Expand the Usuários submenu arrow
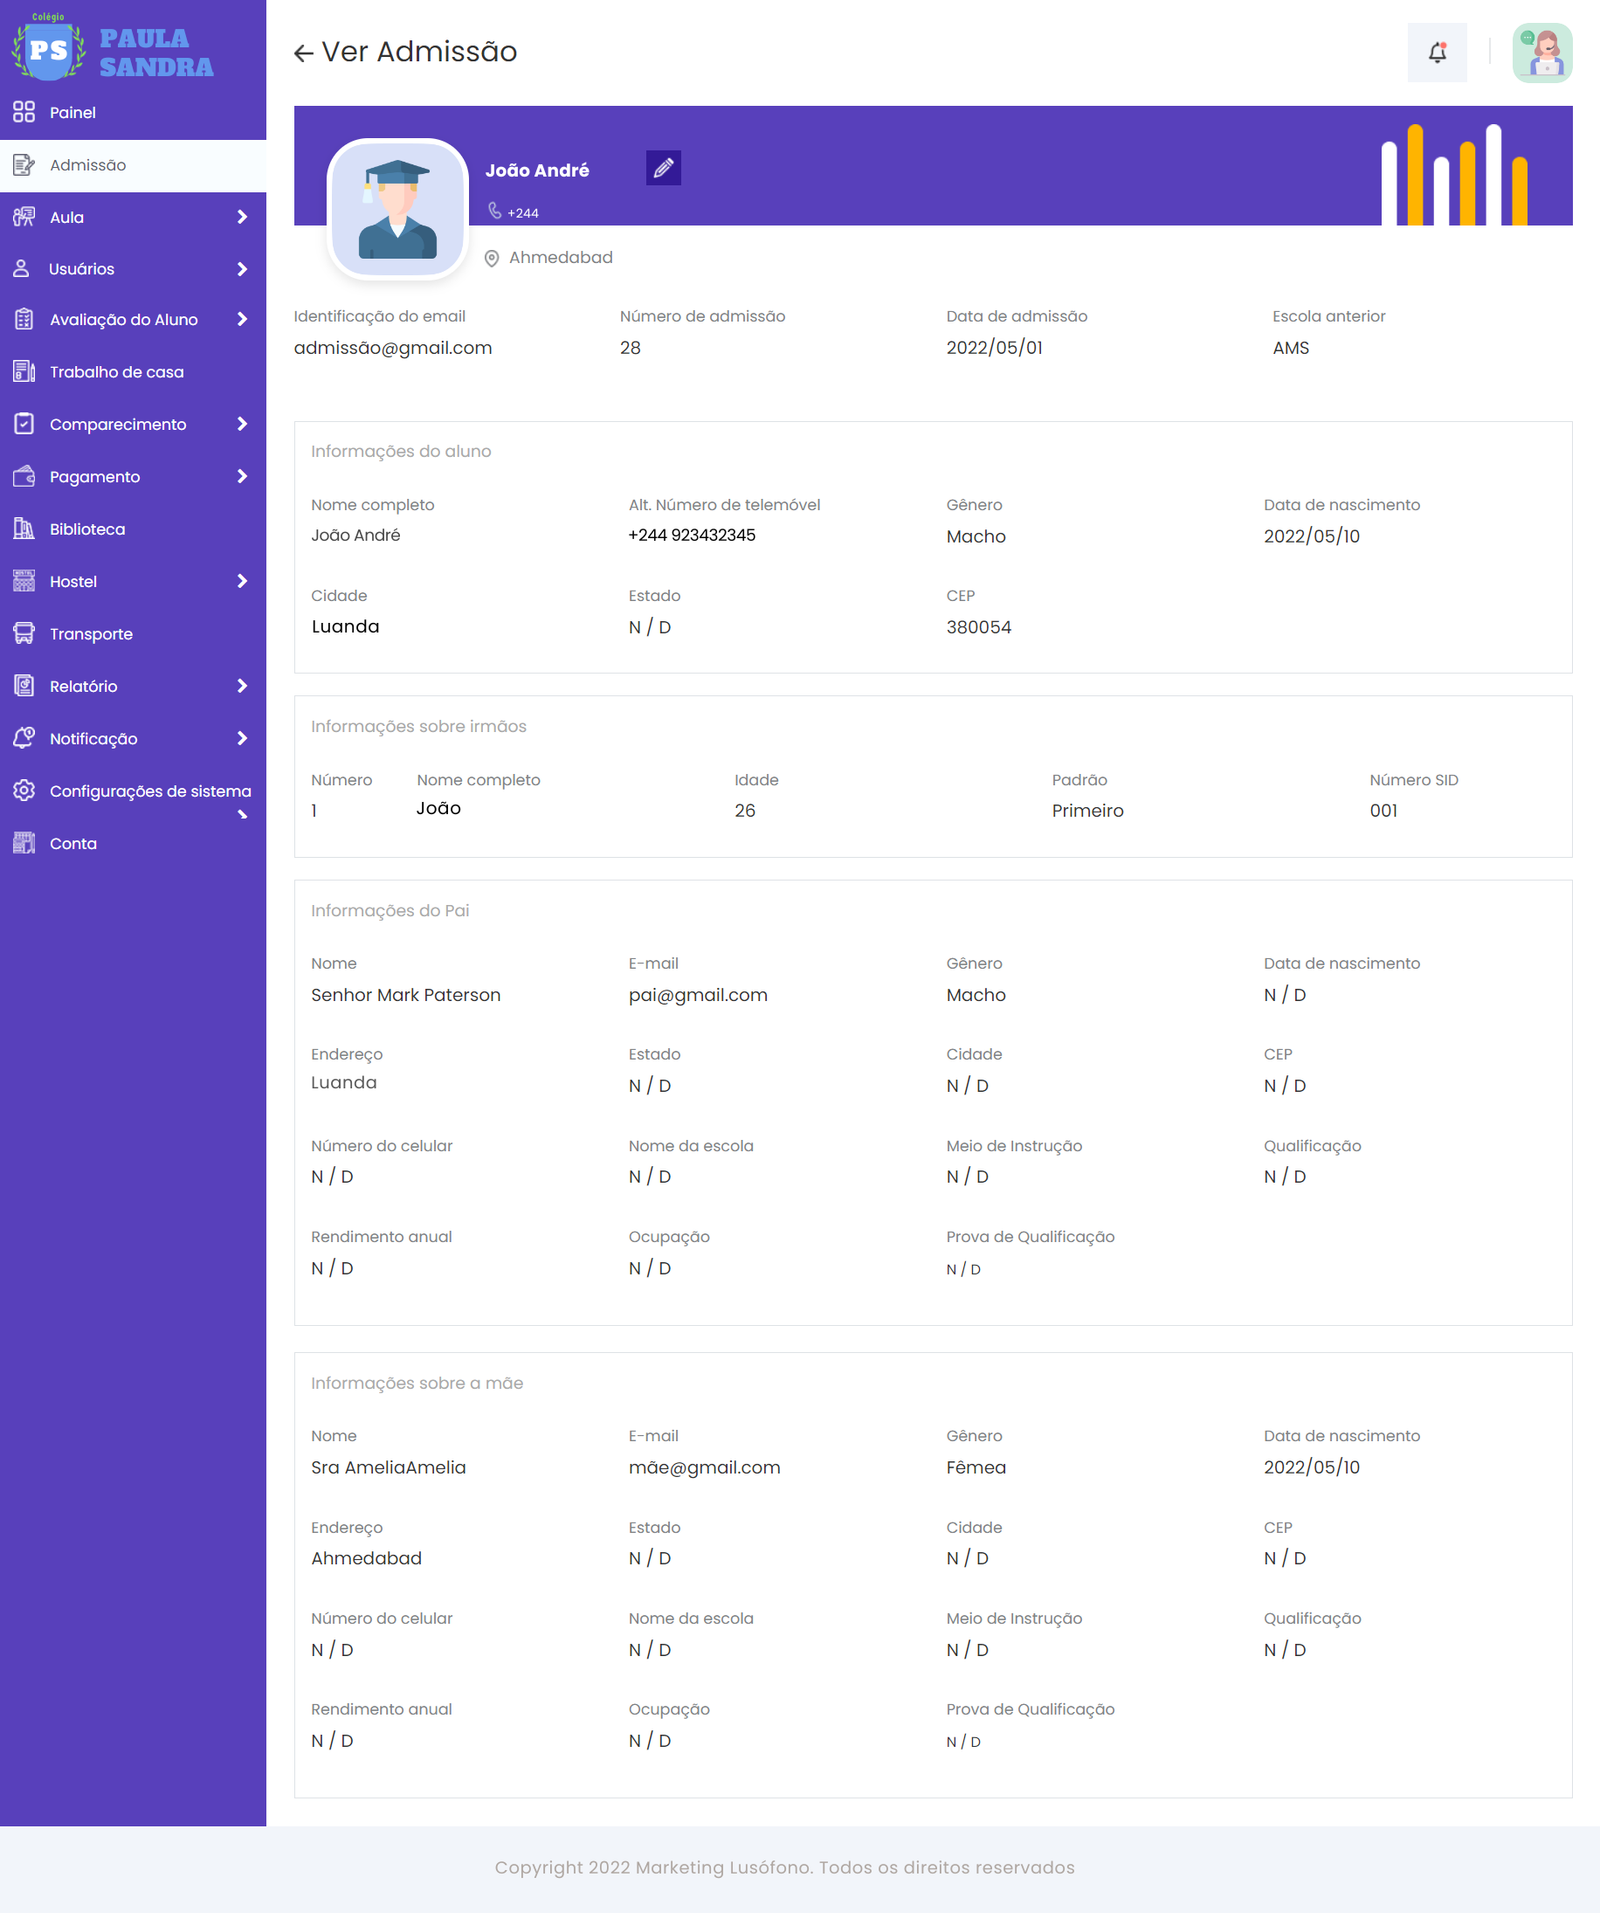This screenshot has height=1913, width=1600. tap(242, 269)
